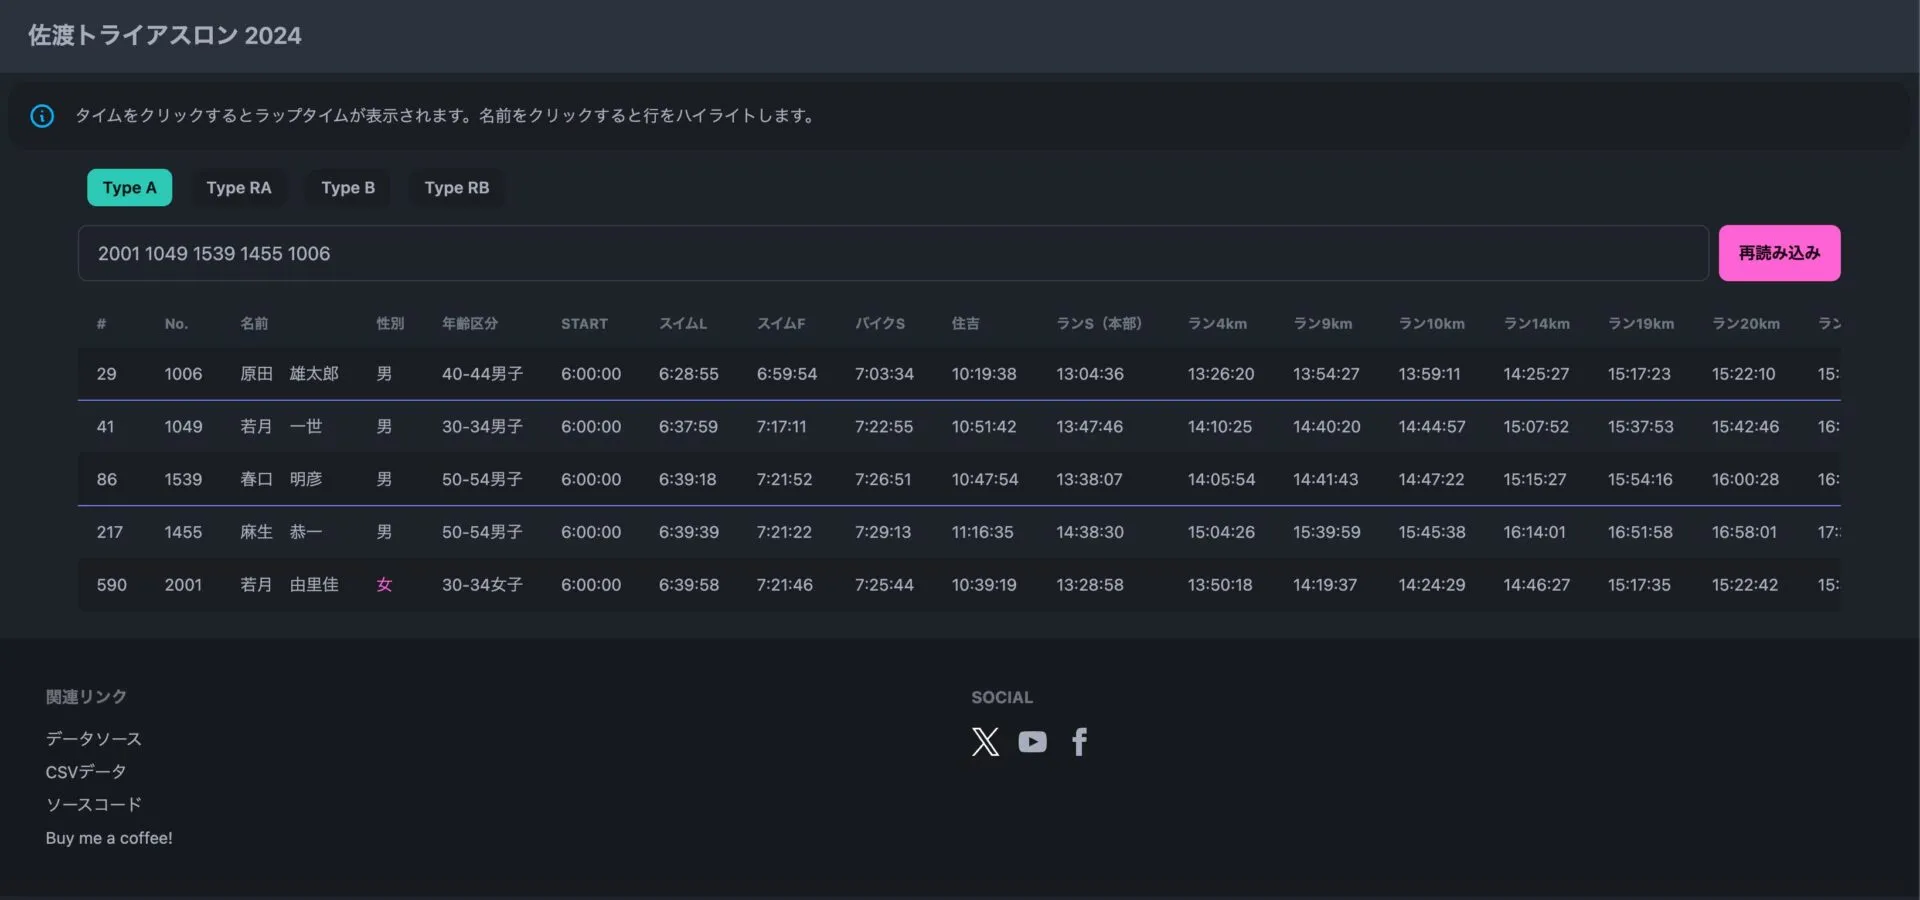Click the ラン10km column header

tap(1431, 324)
